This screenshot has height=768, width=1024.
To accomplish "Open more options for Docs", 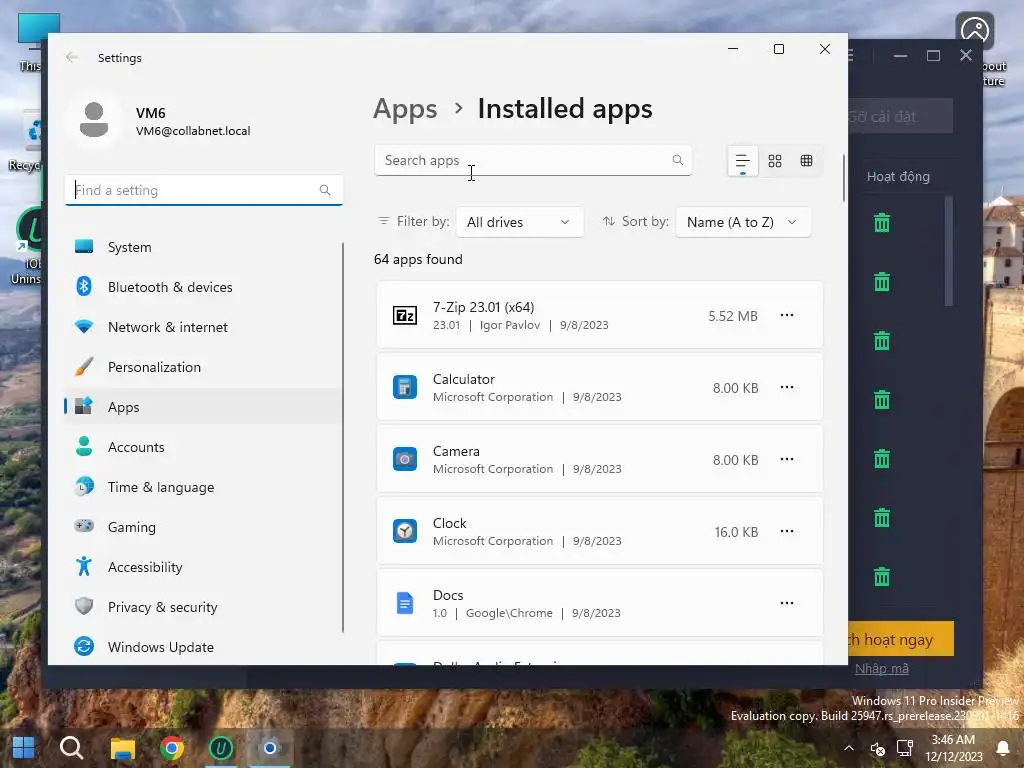I will [x=787, y=603].
